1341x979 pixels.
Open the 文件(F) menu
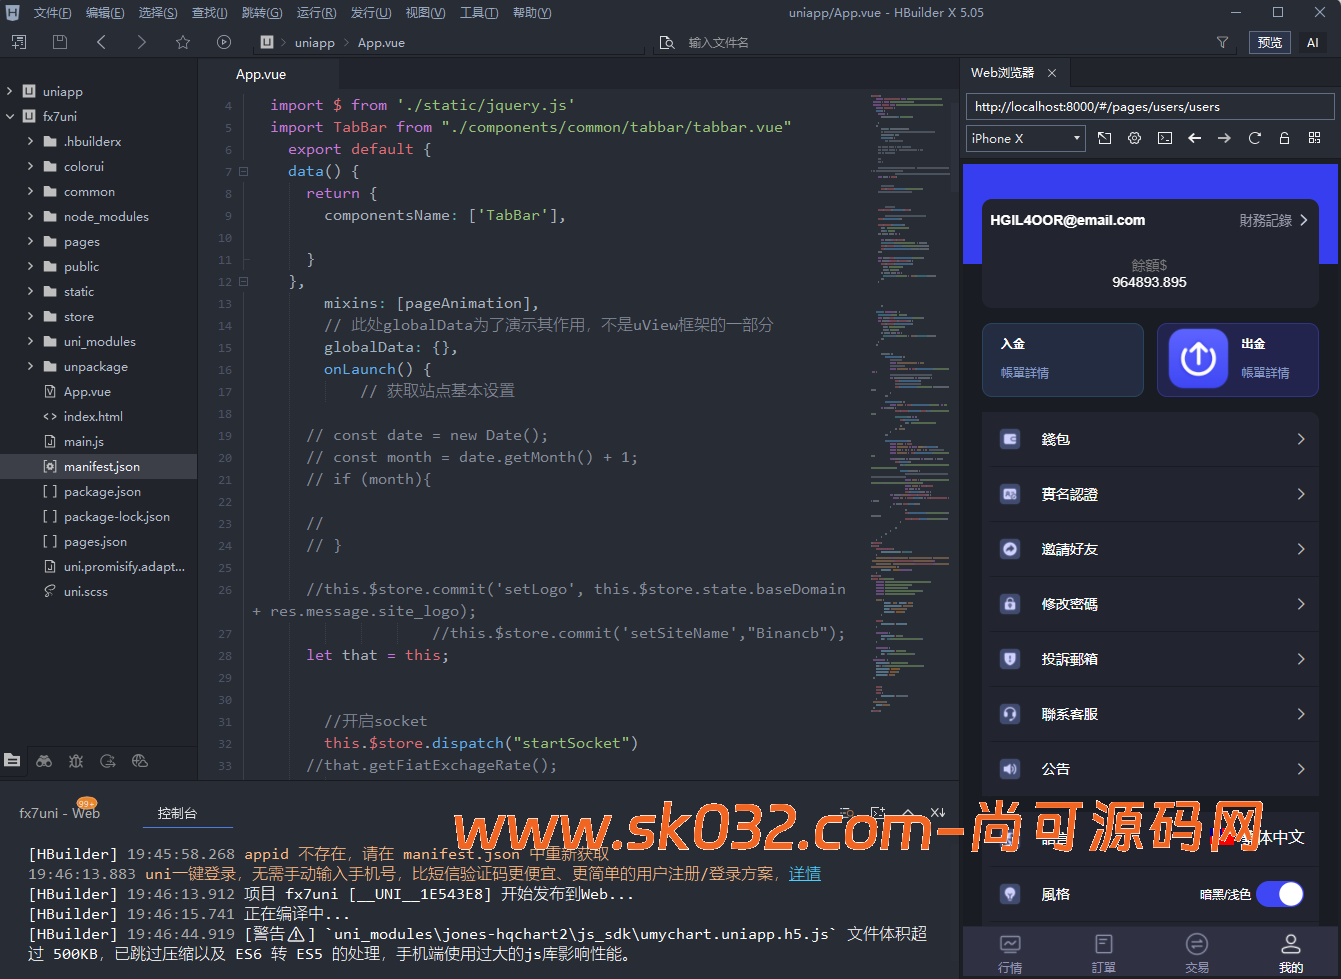point(53,13)
